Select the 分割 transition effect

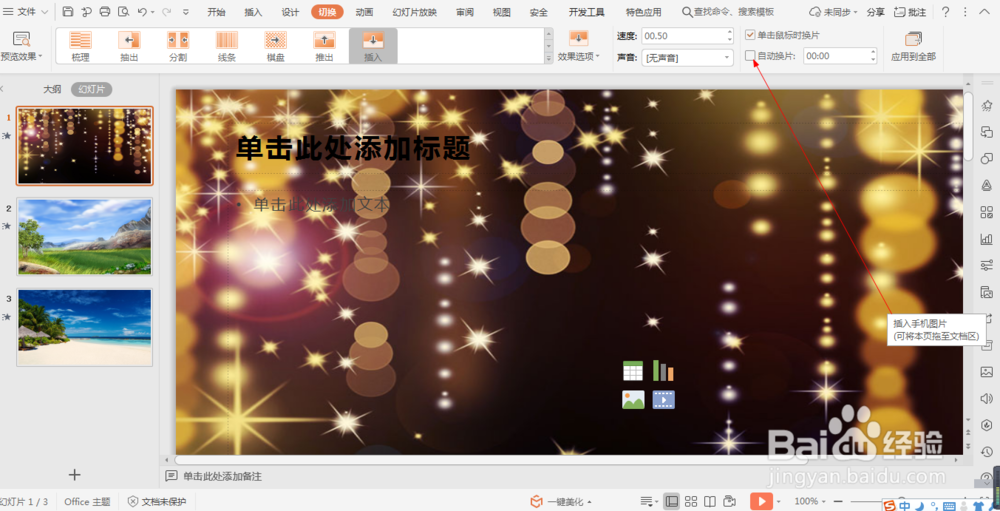pyautogui.click(x=178, y=47)
